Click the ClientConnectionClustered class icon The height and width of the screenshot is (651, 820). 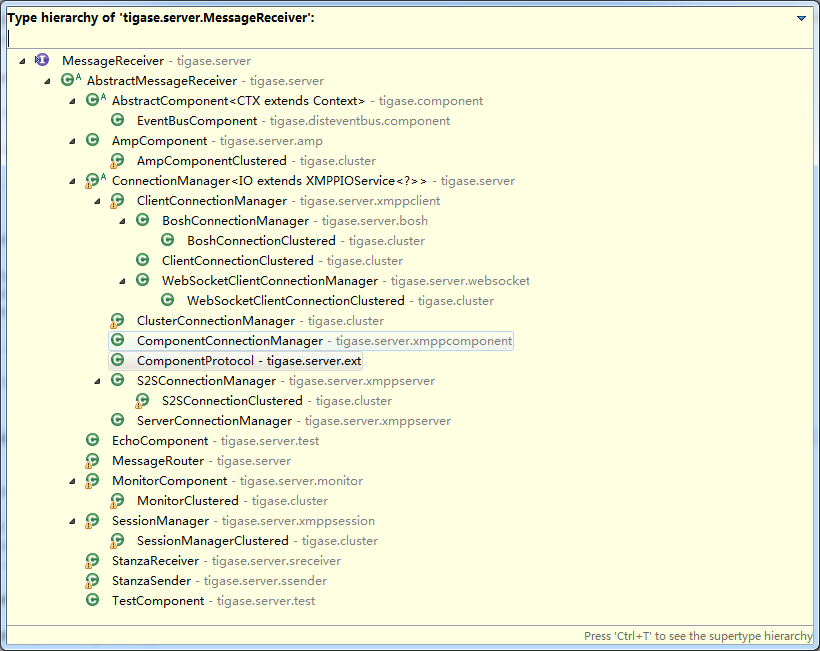click(x=143, y=260)
